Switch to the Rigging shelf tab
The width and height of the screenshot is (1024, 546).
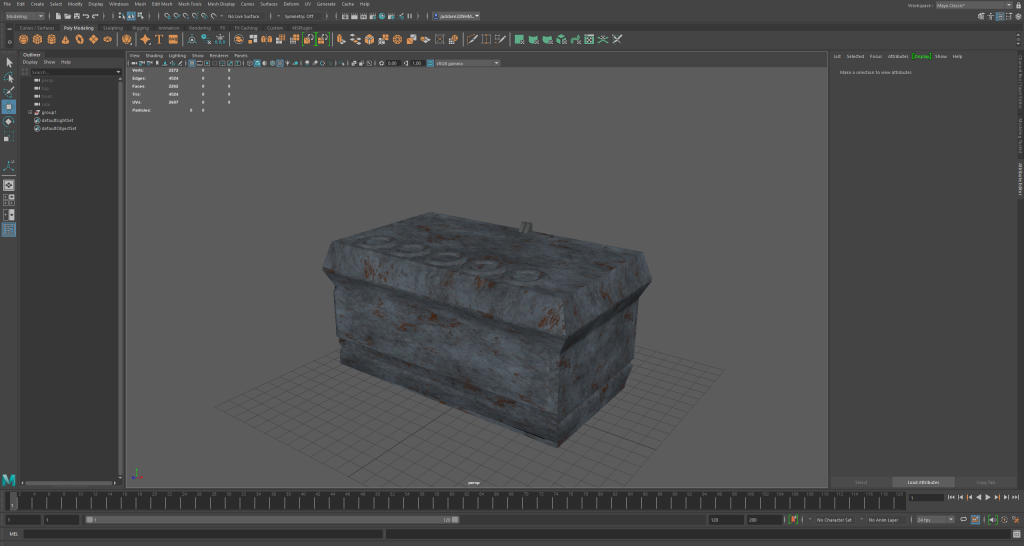click(140, 28)
